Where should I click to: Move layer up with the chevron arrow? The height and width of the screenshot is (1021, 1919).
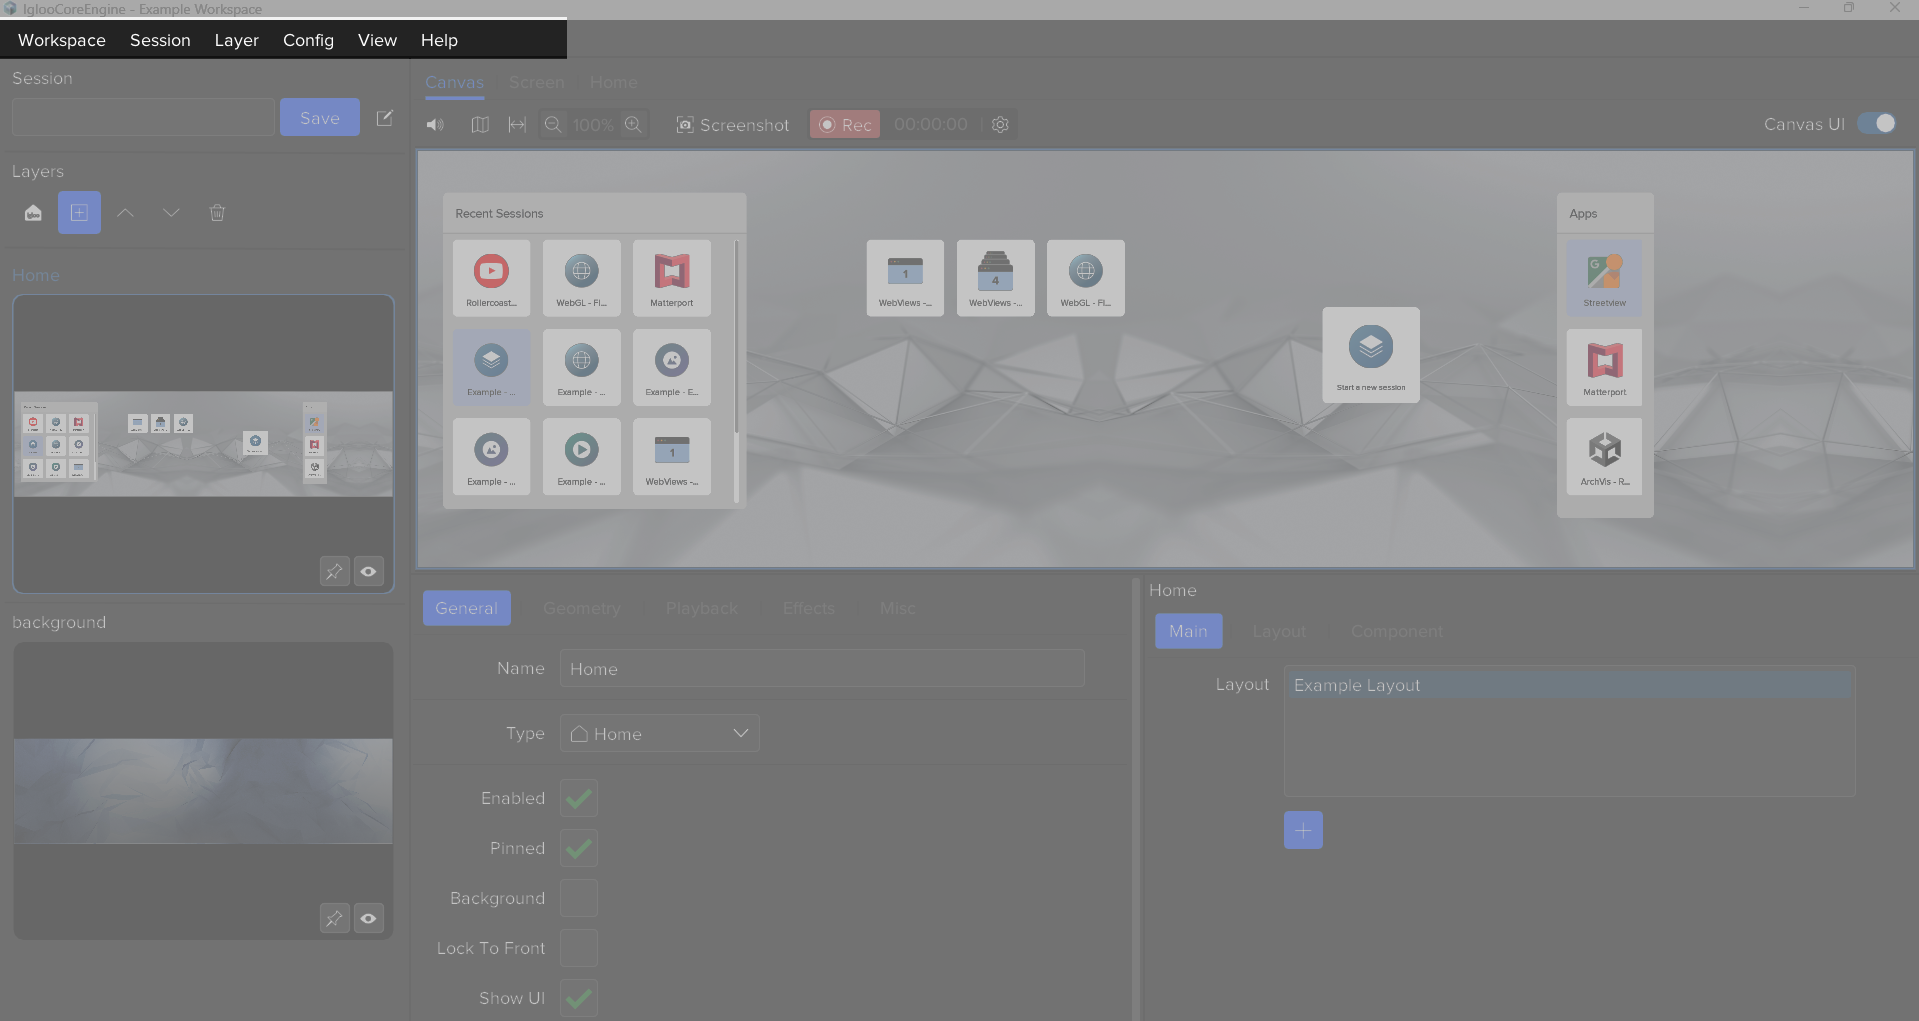click(x=125, y=213)
